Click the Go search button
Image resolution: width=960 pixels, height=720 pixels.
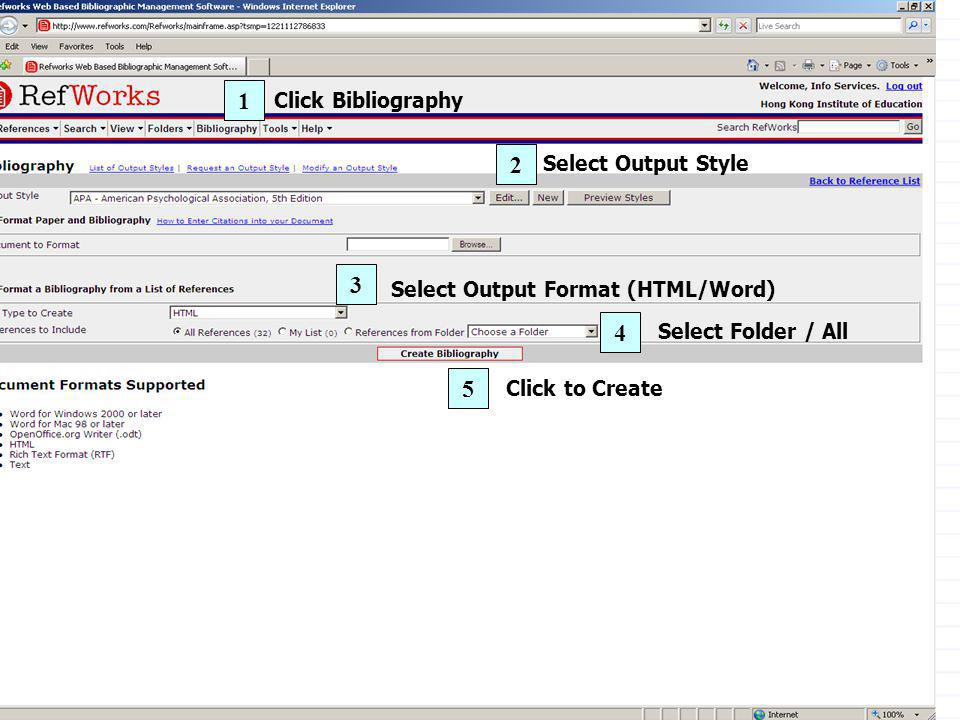coord(912,127)
